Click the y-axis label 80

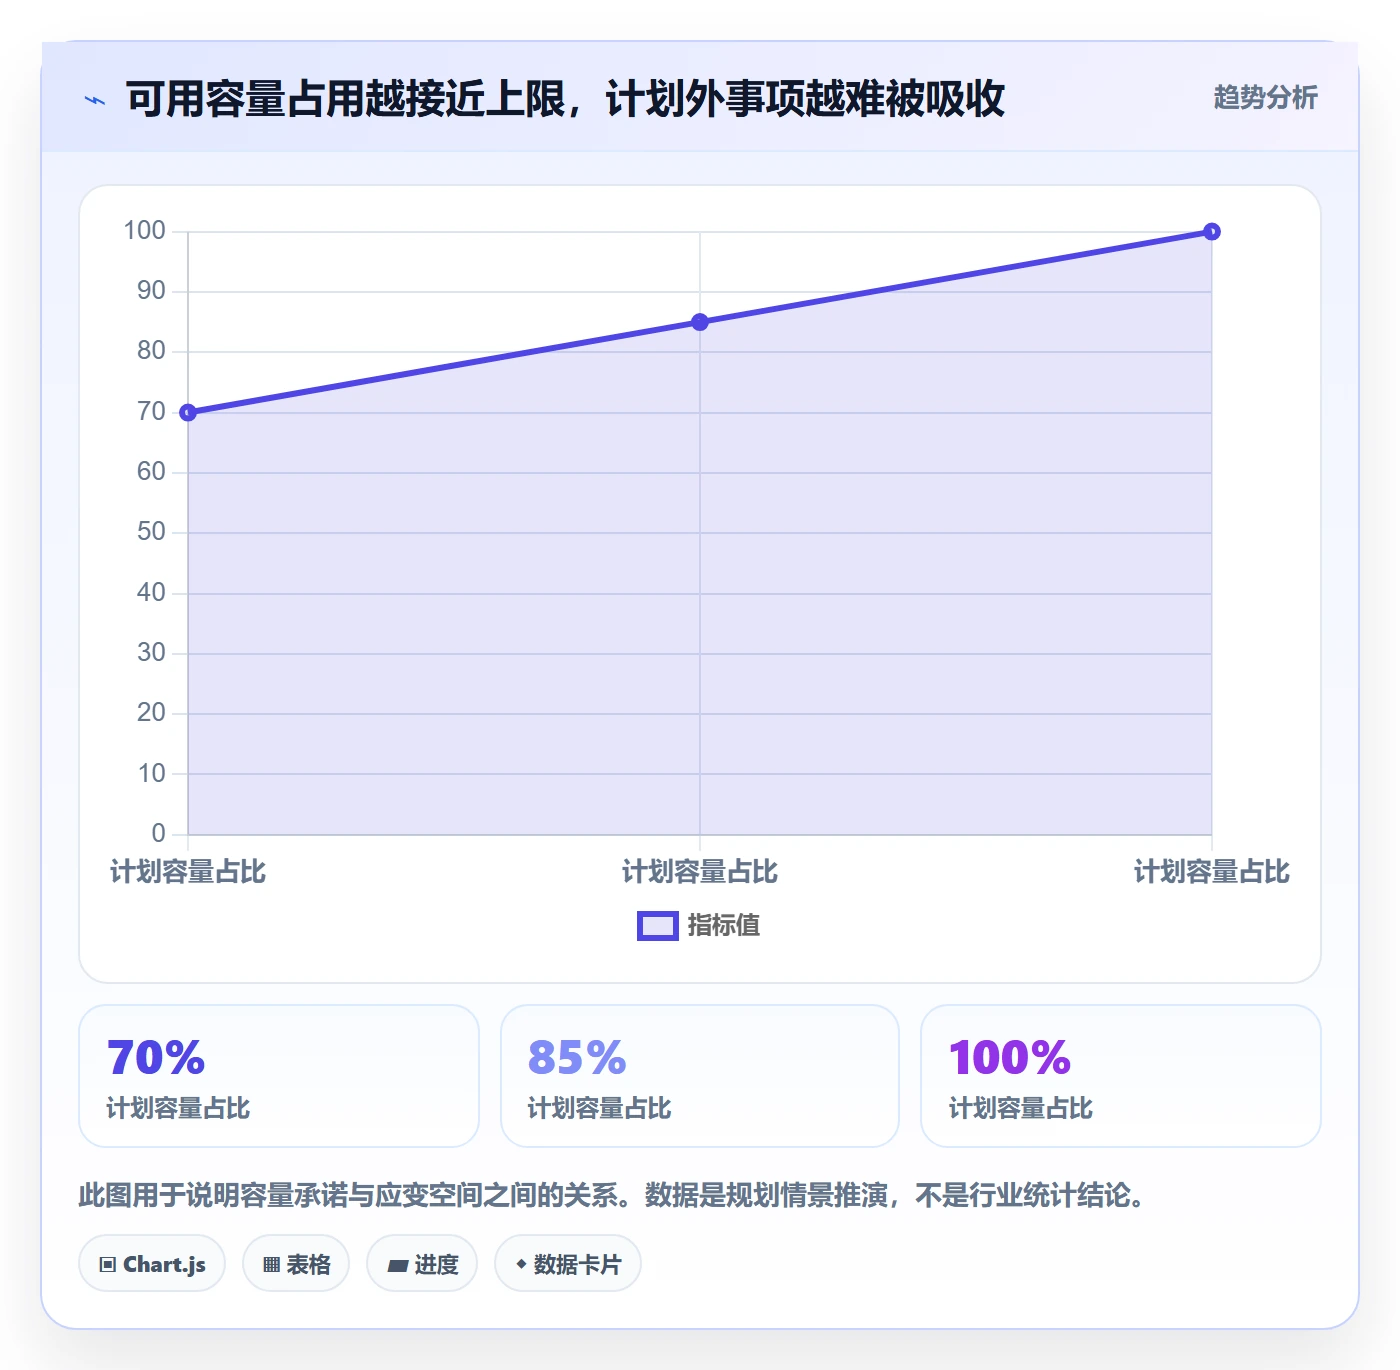click(151, 351)
